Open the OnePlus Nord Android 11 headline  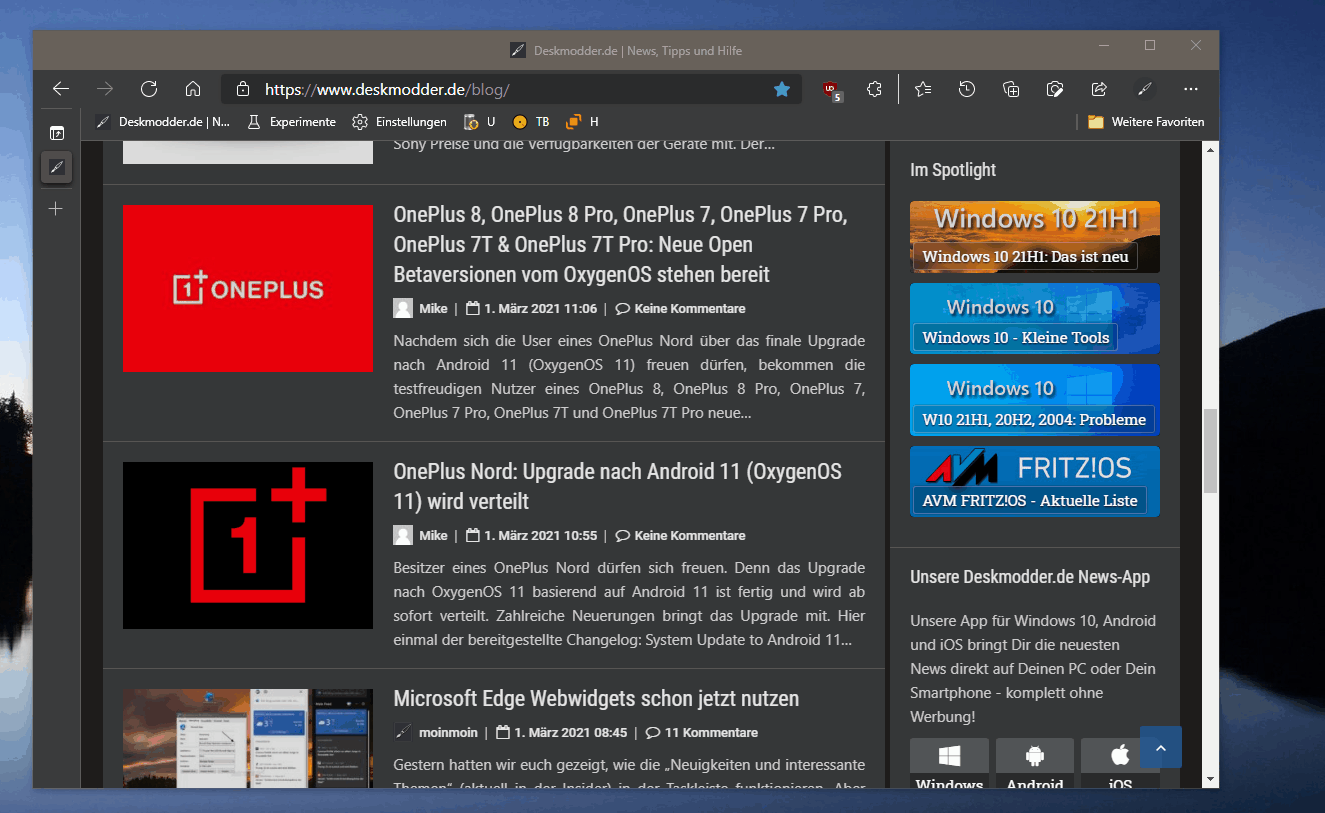[x=618, y=486]
